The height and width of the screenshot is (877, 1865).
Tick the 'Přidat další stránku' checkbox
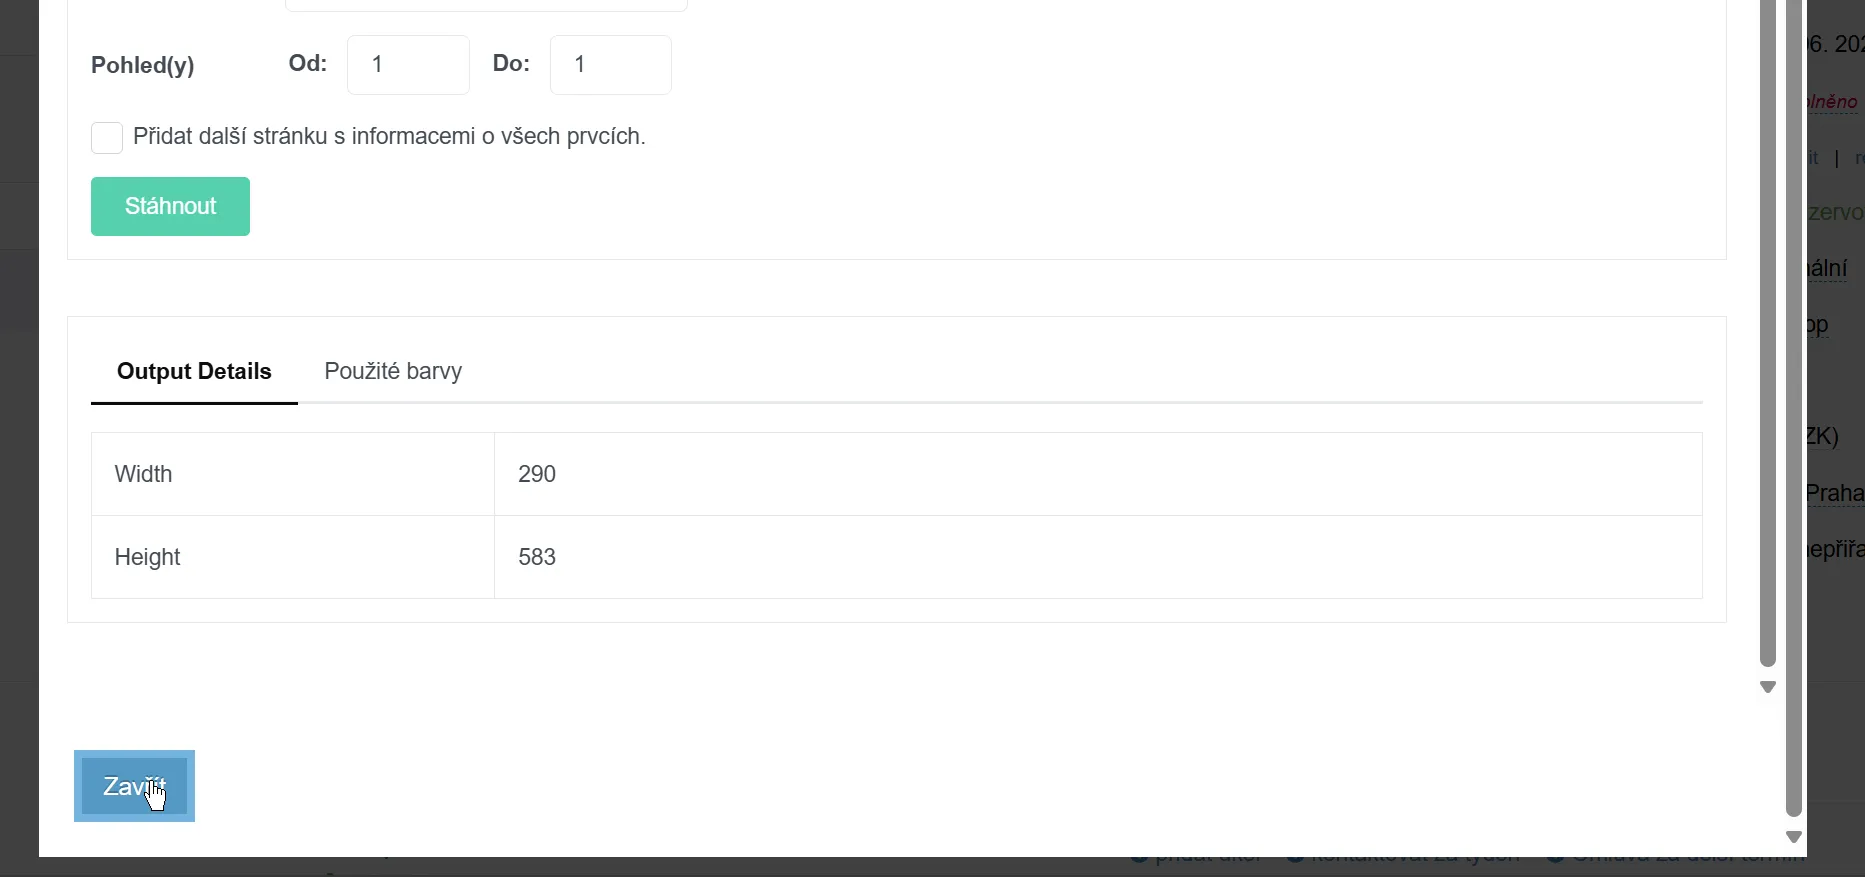pyautogui.click(x=107, y=138)
